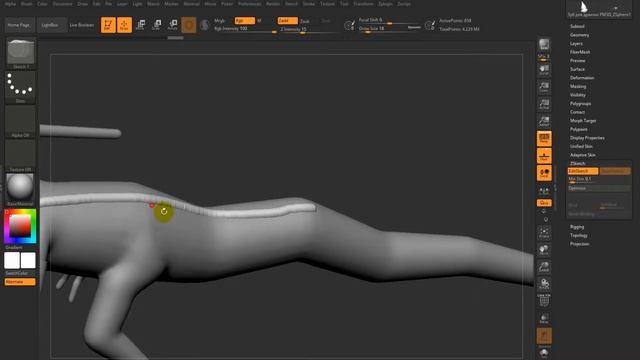Image resolution: width=640 pixels, height=360 pixels.
Task: Expand the Morph Target subpalette
Action: point(583,120)
